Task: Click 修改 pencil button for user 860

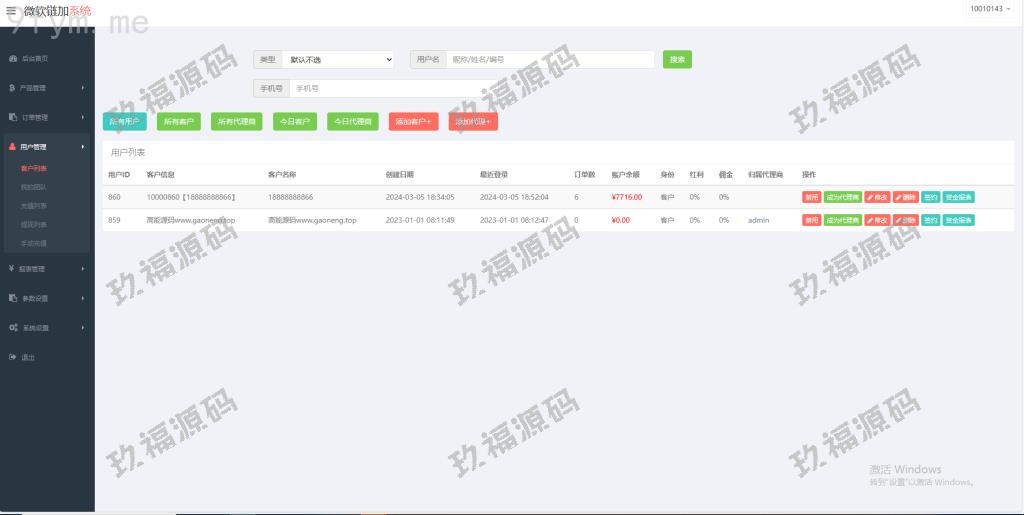Action: (x=877, y=197)
